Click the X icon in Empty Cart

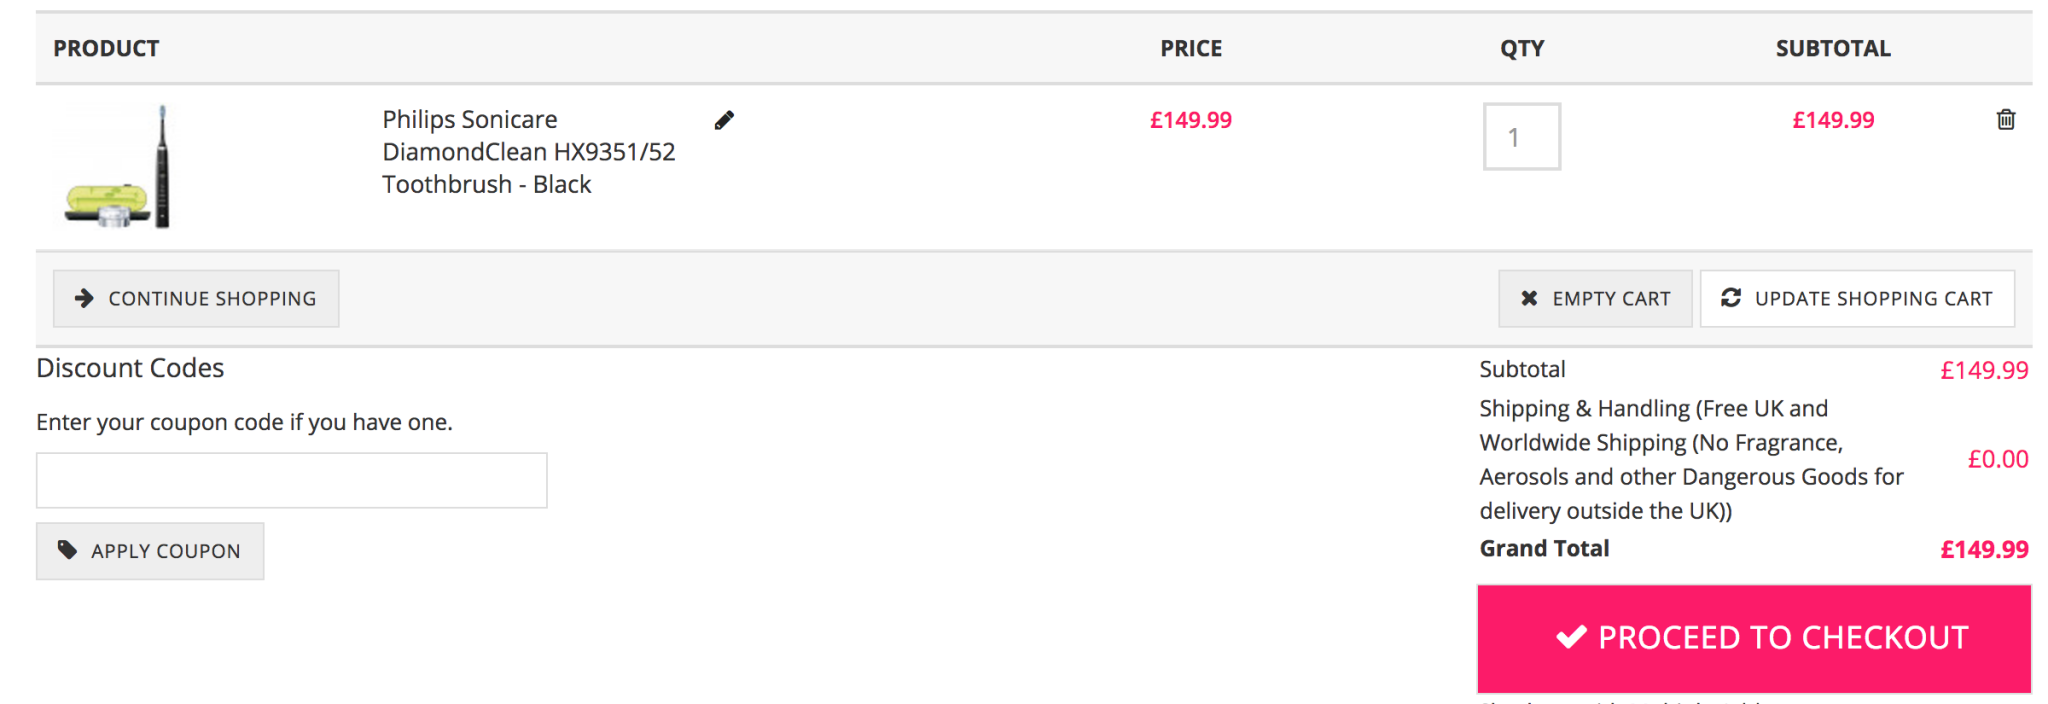tap(1529, 298)
